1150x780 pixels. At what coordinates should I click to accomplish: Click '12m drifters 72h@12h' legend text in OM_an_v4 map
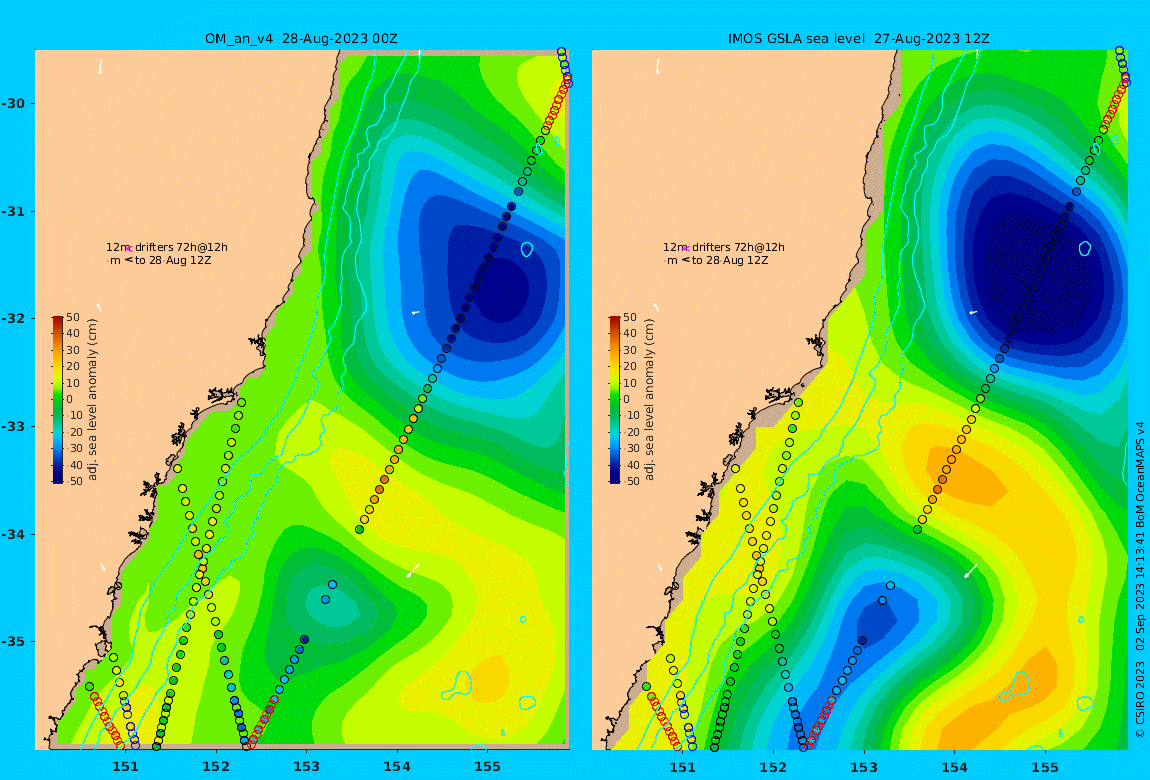point(167,248)
